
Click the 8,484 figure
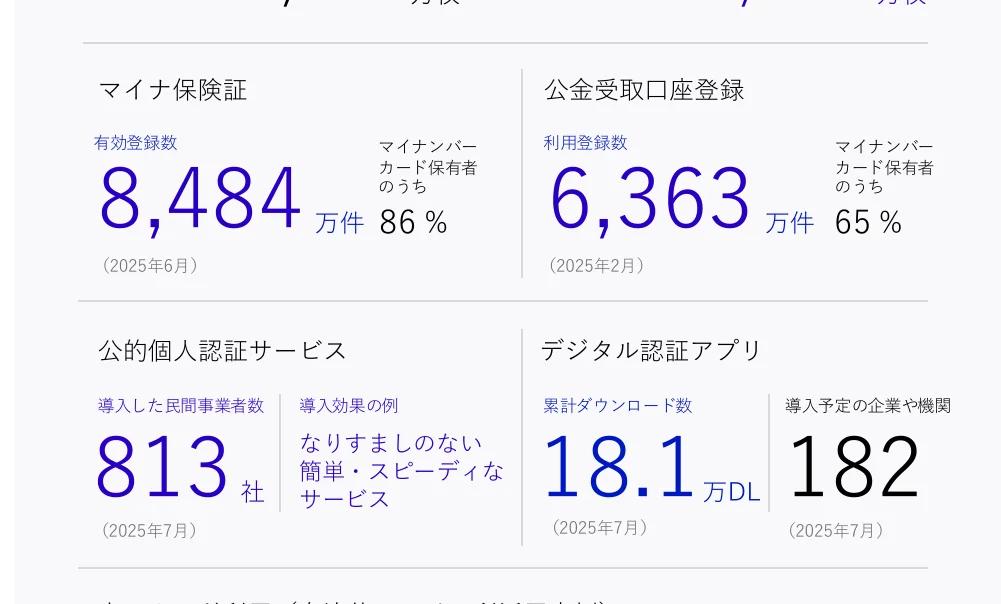tap(200, 199)
